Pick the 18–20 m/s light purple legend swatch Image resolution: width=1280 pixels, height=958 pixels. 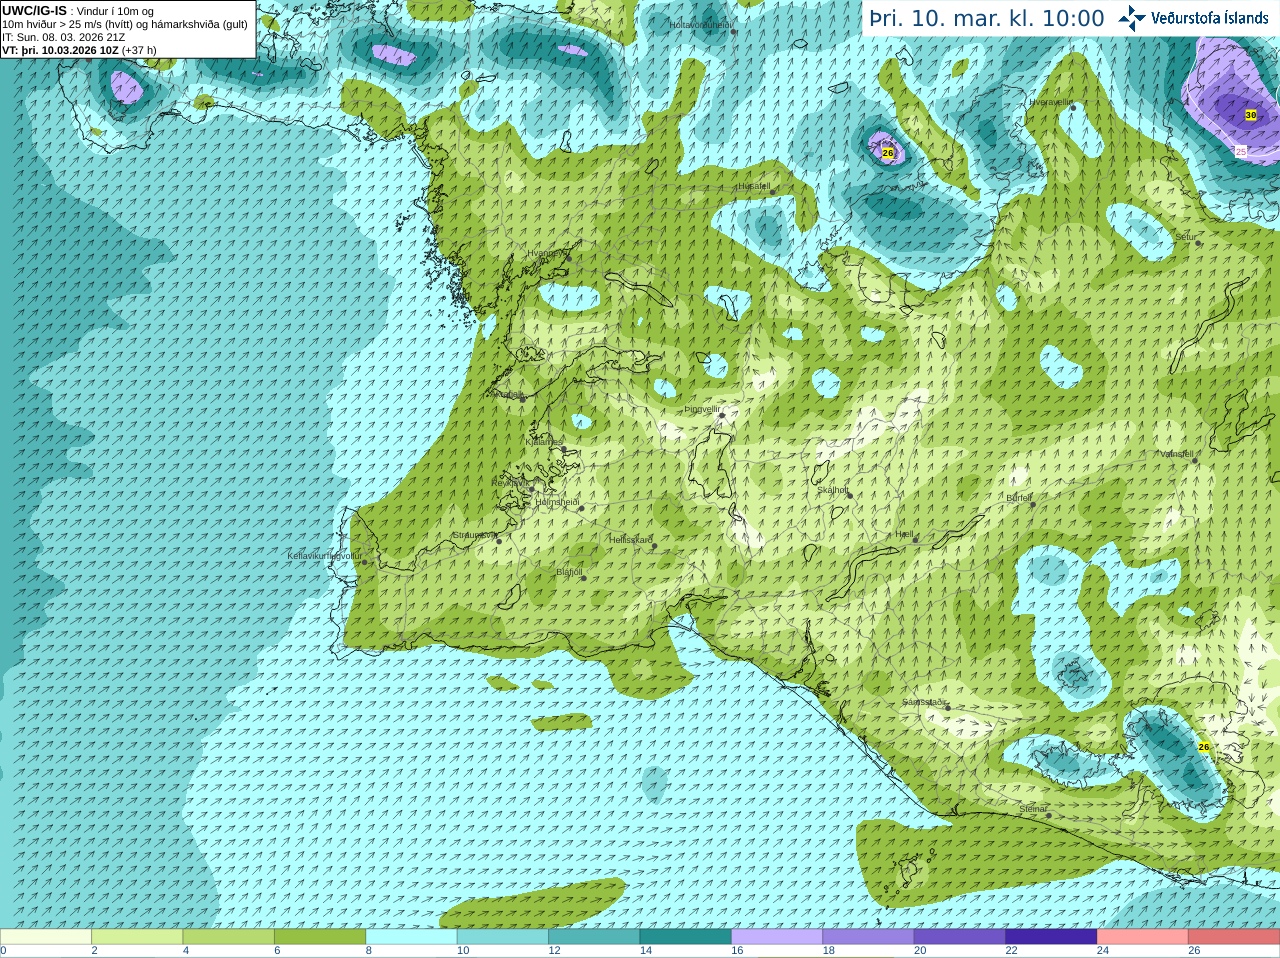[868, 937]
